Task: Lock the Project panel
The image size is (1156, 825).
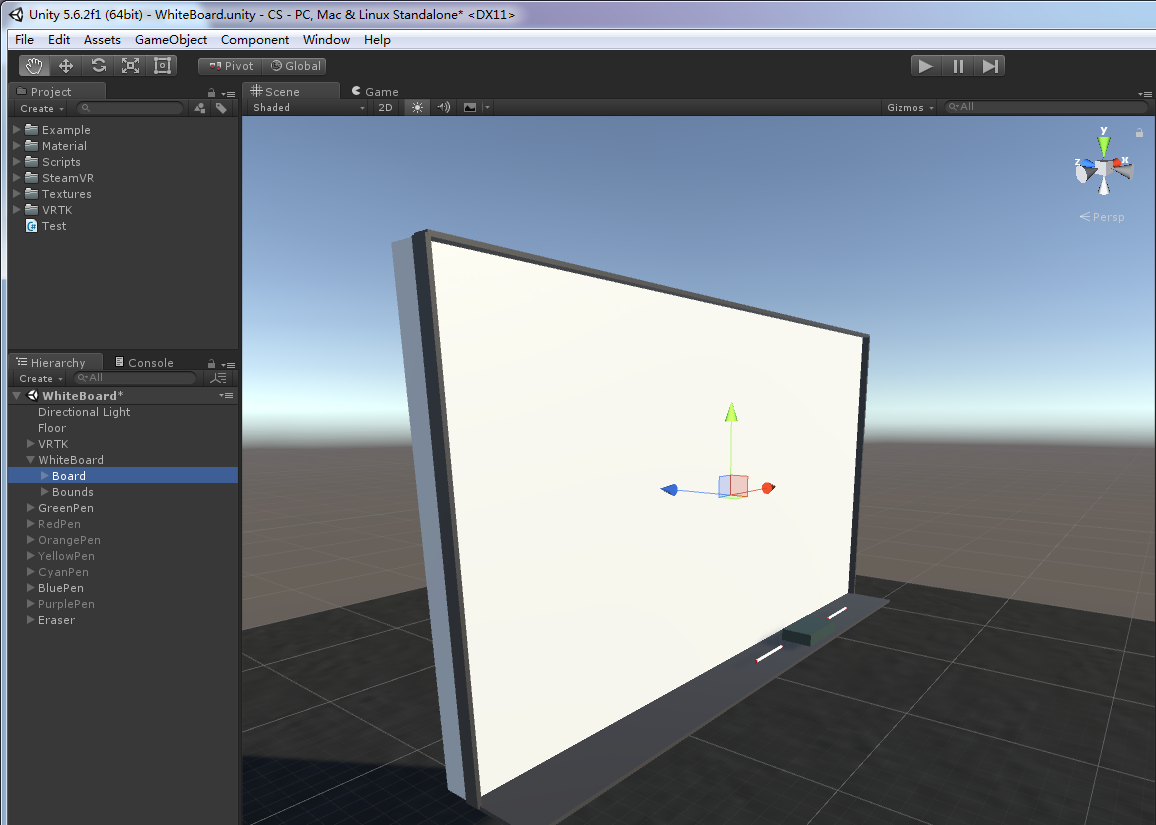Action: tap(212, 93)
